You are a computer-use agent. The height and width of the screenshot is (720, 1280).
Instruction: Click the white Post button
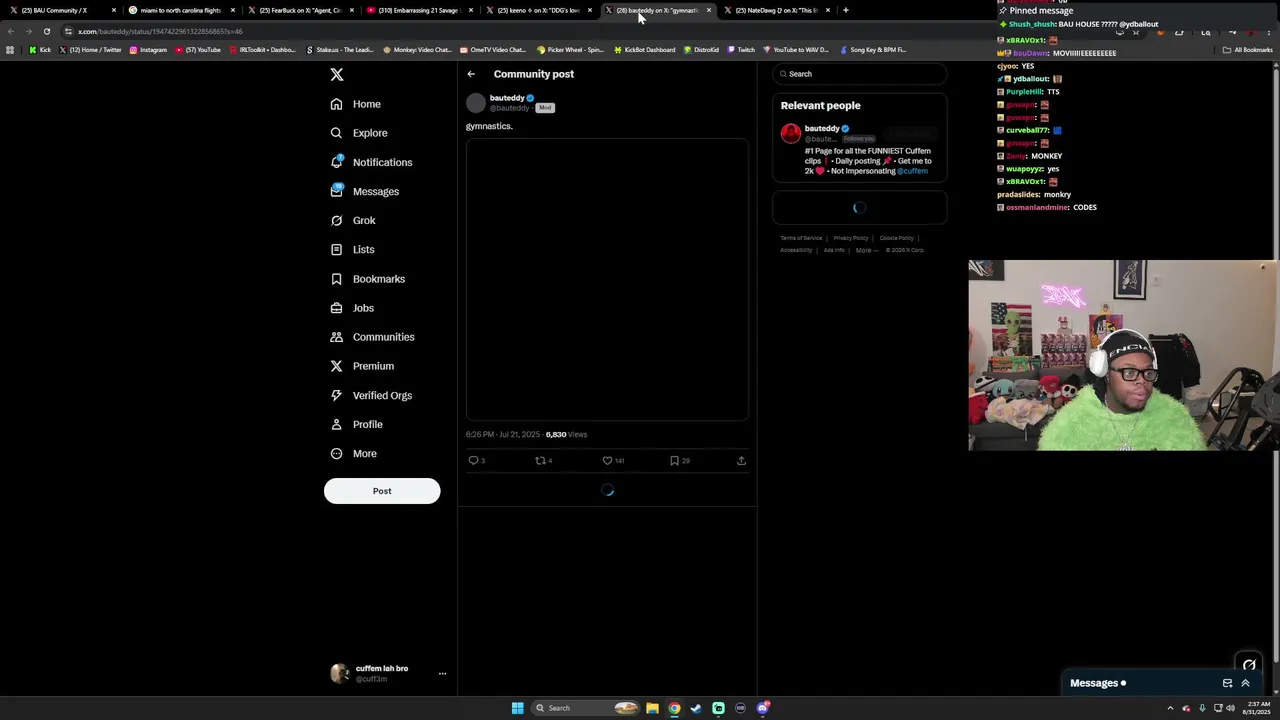pos(382,491)
